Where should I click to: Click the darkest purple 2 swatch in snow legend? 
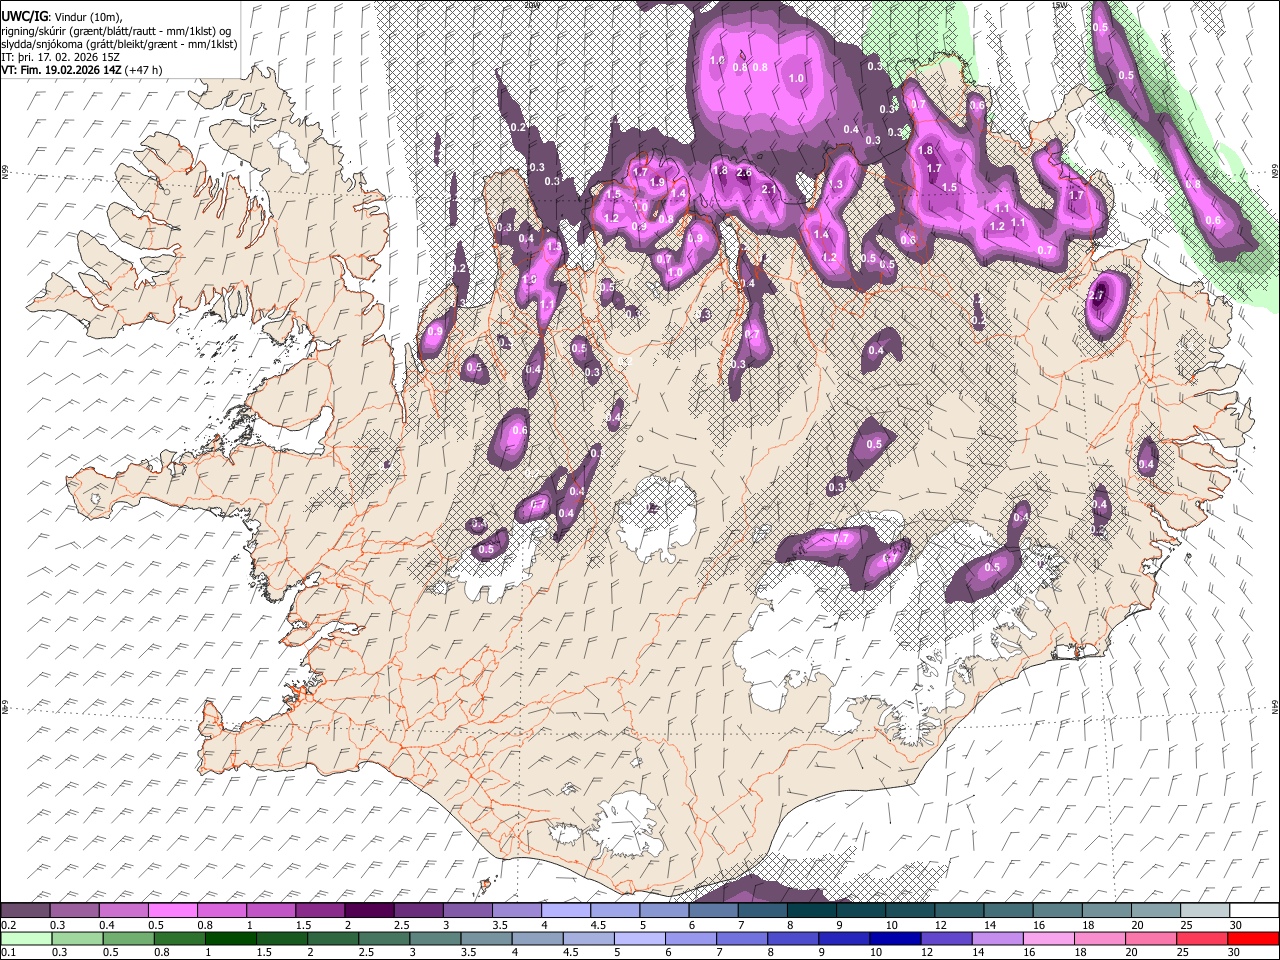pos(368,910)
